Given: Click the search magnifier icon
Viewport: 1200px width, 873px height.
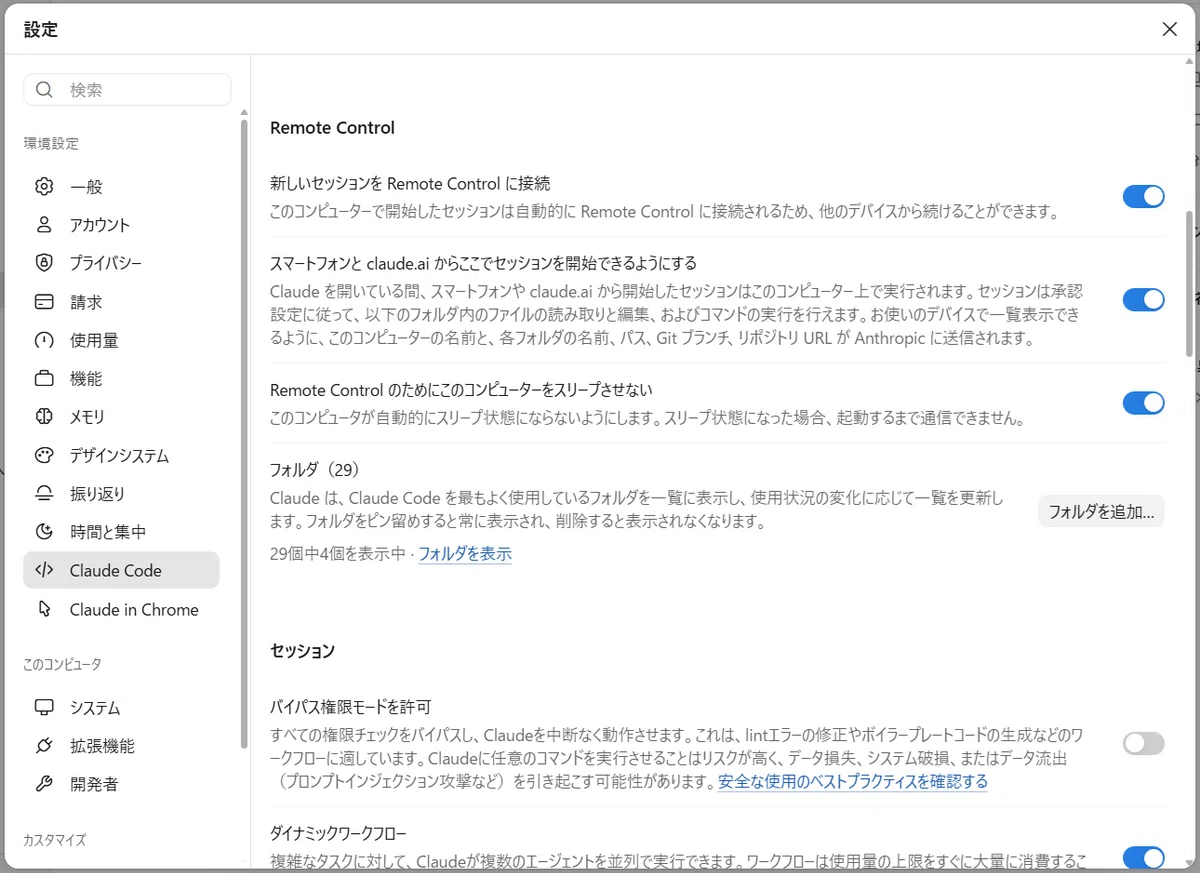Looking at the screenshot, I should [44, 90].
